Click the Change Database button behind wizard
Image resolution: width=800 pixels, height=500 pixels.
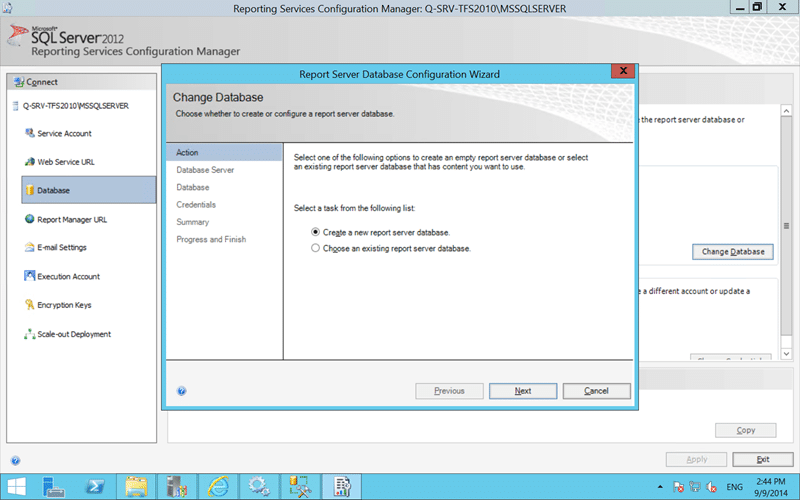[733, 252]
